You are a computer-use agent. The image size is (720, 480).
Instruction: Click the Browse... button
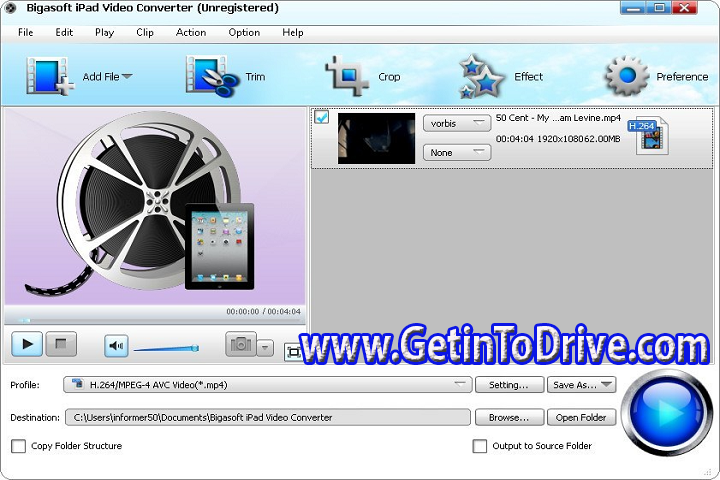(510, 418)
